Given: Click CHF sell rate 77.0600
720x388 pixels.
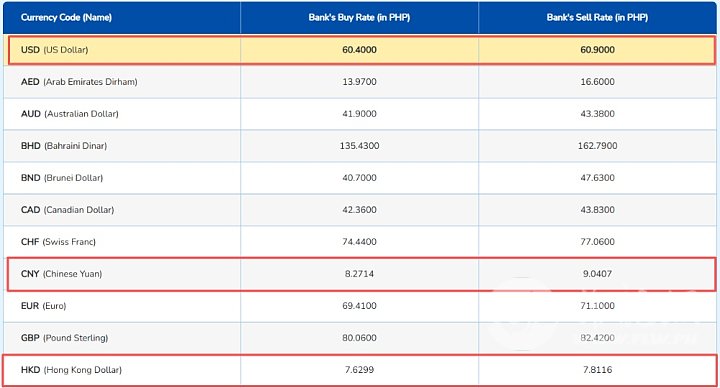Looking at the screenshot, I should [x=597, y=242].
